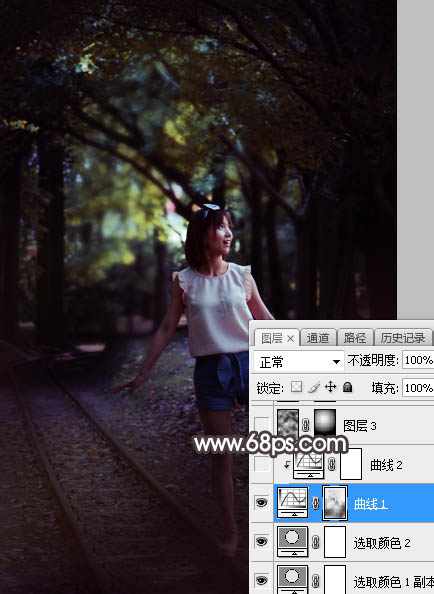Click the 曲线 2 mask link icon
This screenshot has width=434, height=594.
332,464
